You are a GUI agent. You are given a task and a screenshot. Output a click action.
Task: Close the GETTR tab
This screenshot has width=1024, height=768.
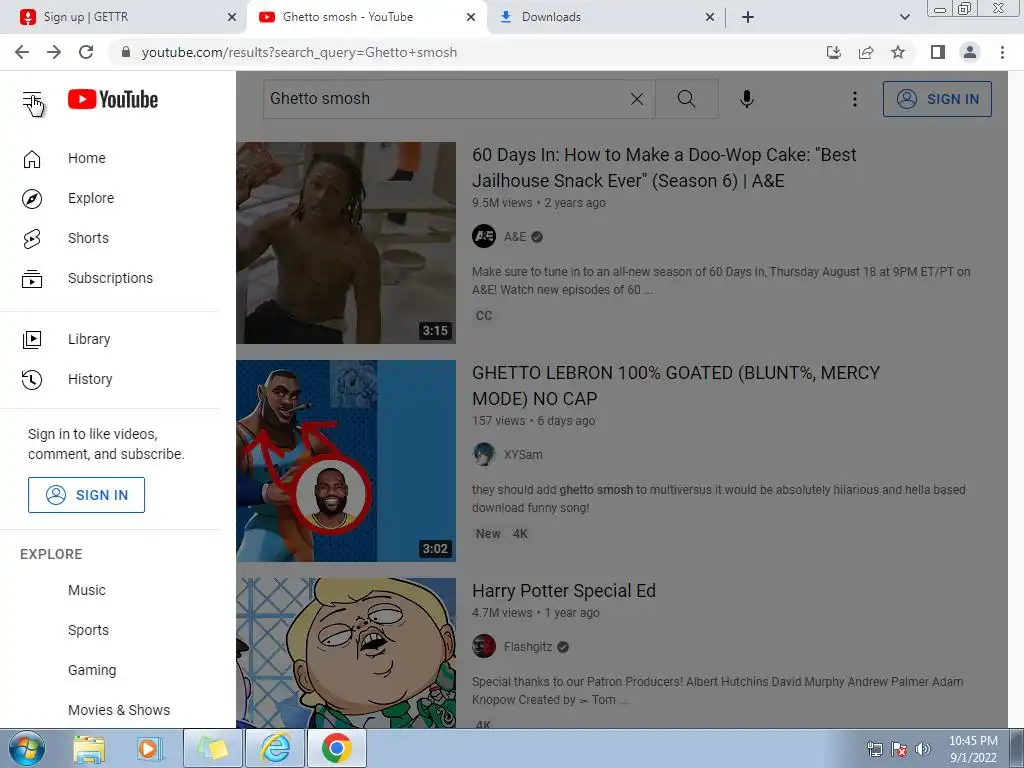[232, 18]
